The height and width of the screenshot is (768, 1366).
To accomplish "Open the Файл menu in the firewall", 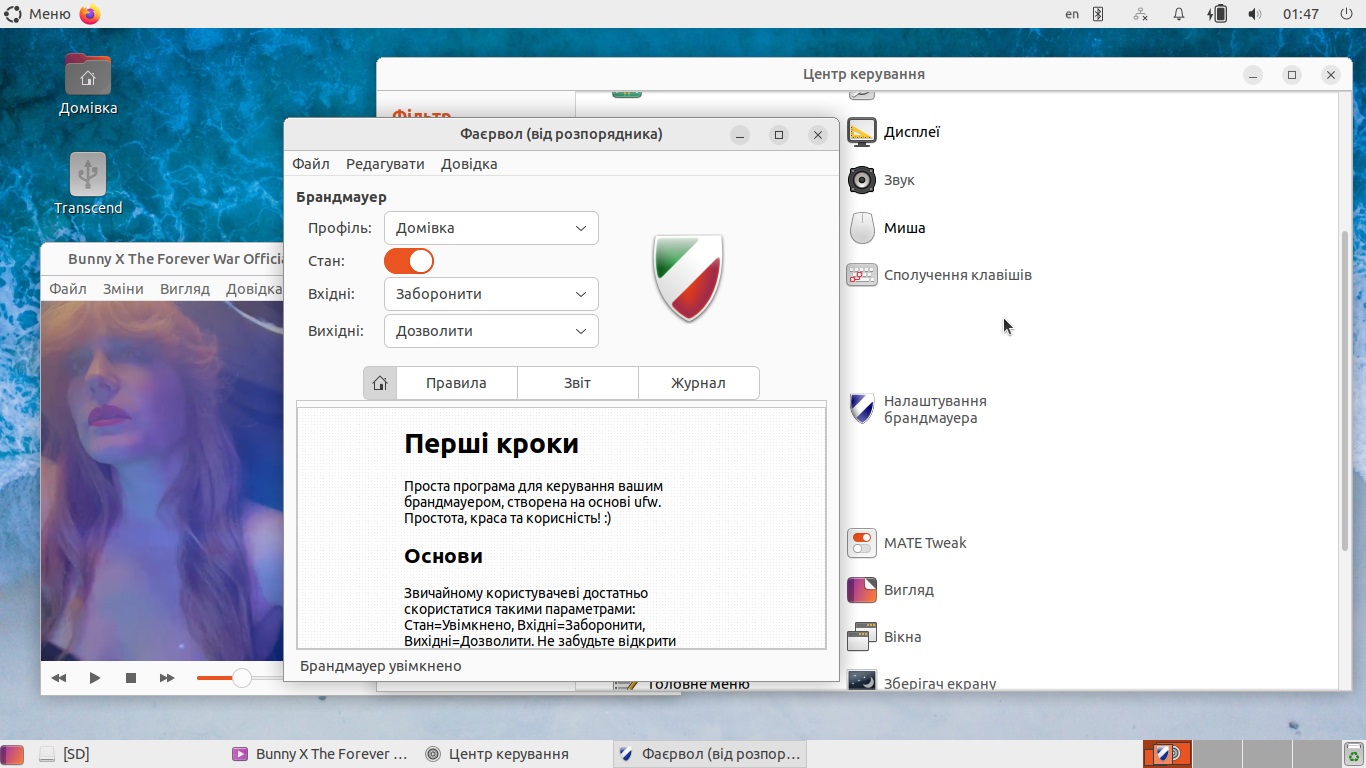I will 311,164.
